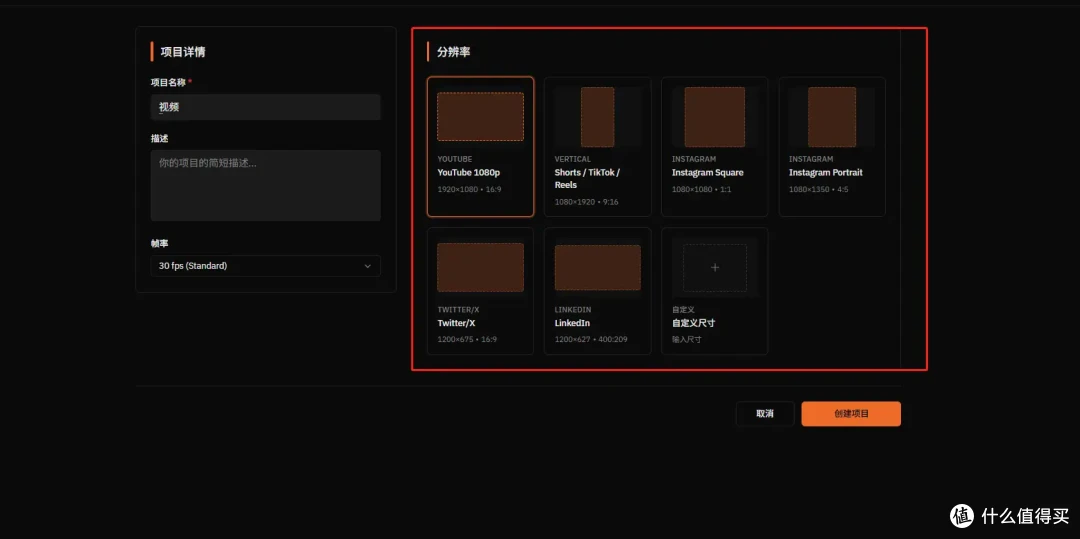
Task: Click the 描述 field label
Action: (159, 138)
